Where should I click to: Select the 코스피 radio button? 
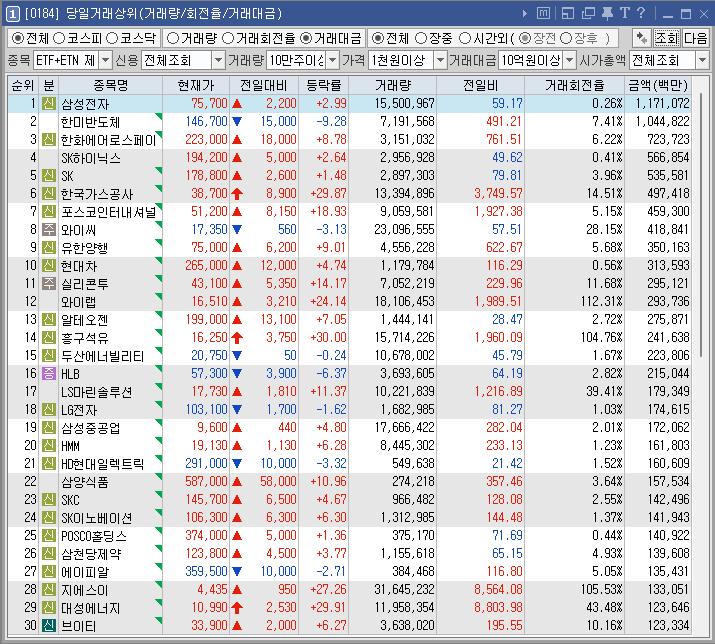pyautogui.click(x=59, y=38)
